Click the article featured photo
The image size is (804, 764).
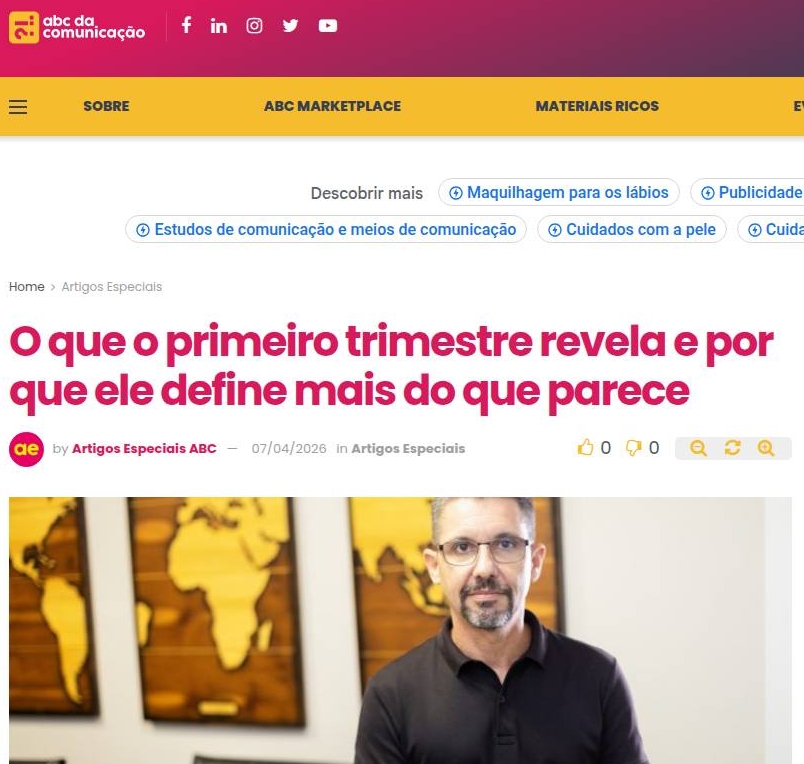(x=400, y=630)
